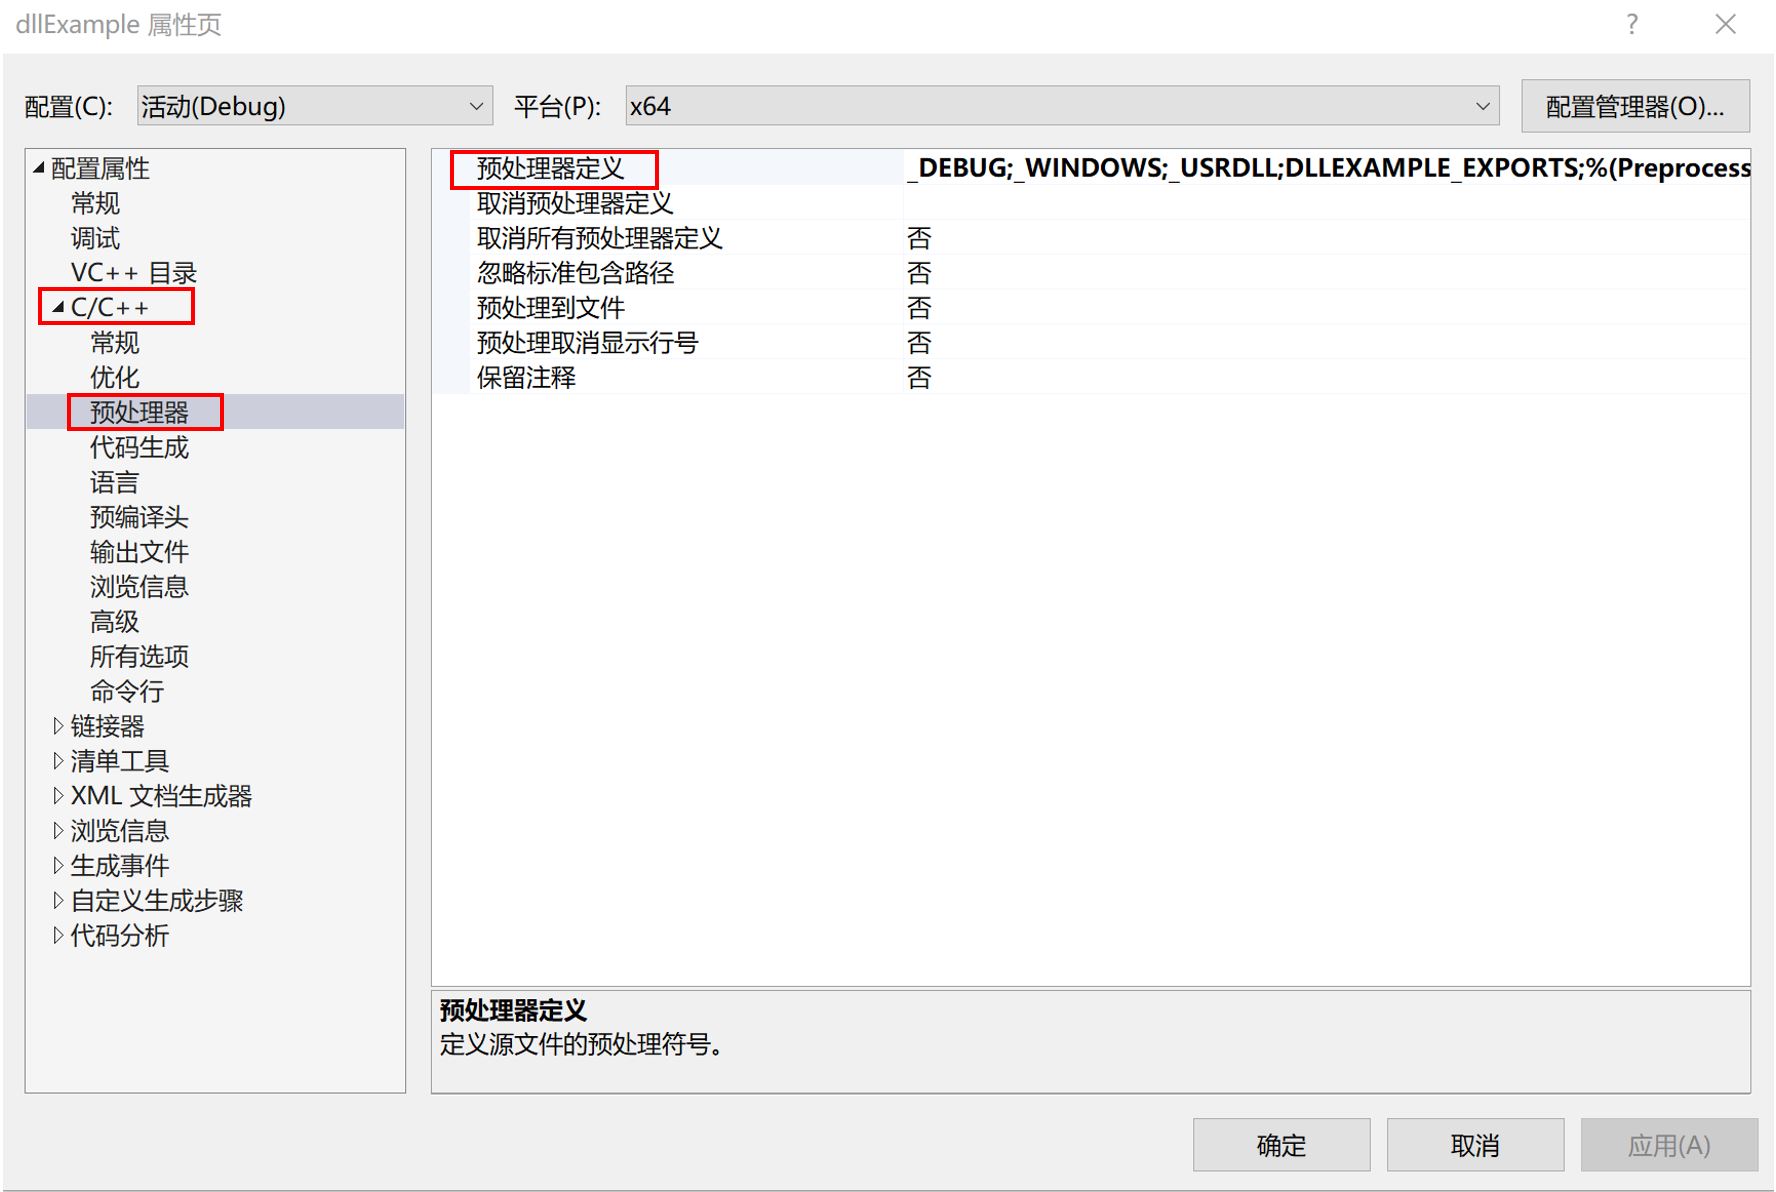Select the 预处理到文件 property row
1776x1192 pixels.
pos(551,308)
